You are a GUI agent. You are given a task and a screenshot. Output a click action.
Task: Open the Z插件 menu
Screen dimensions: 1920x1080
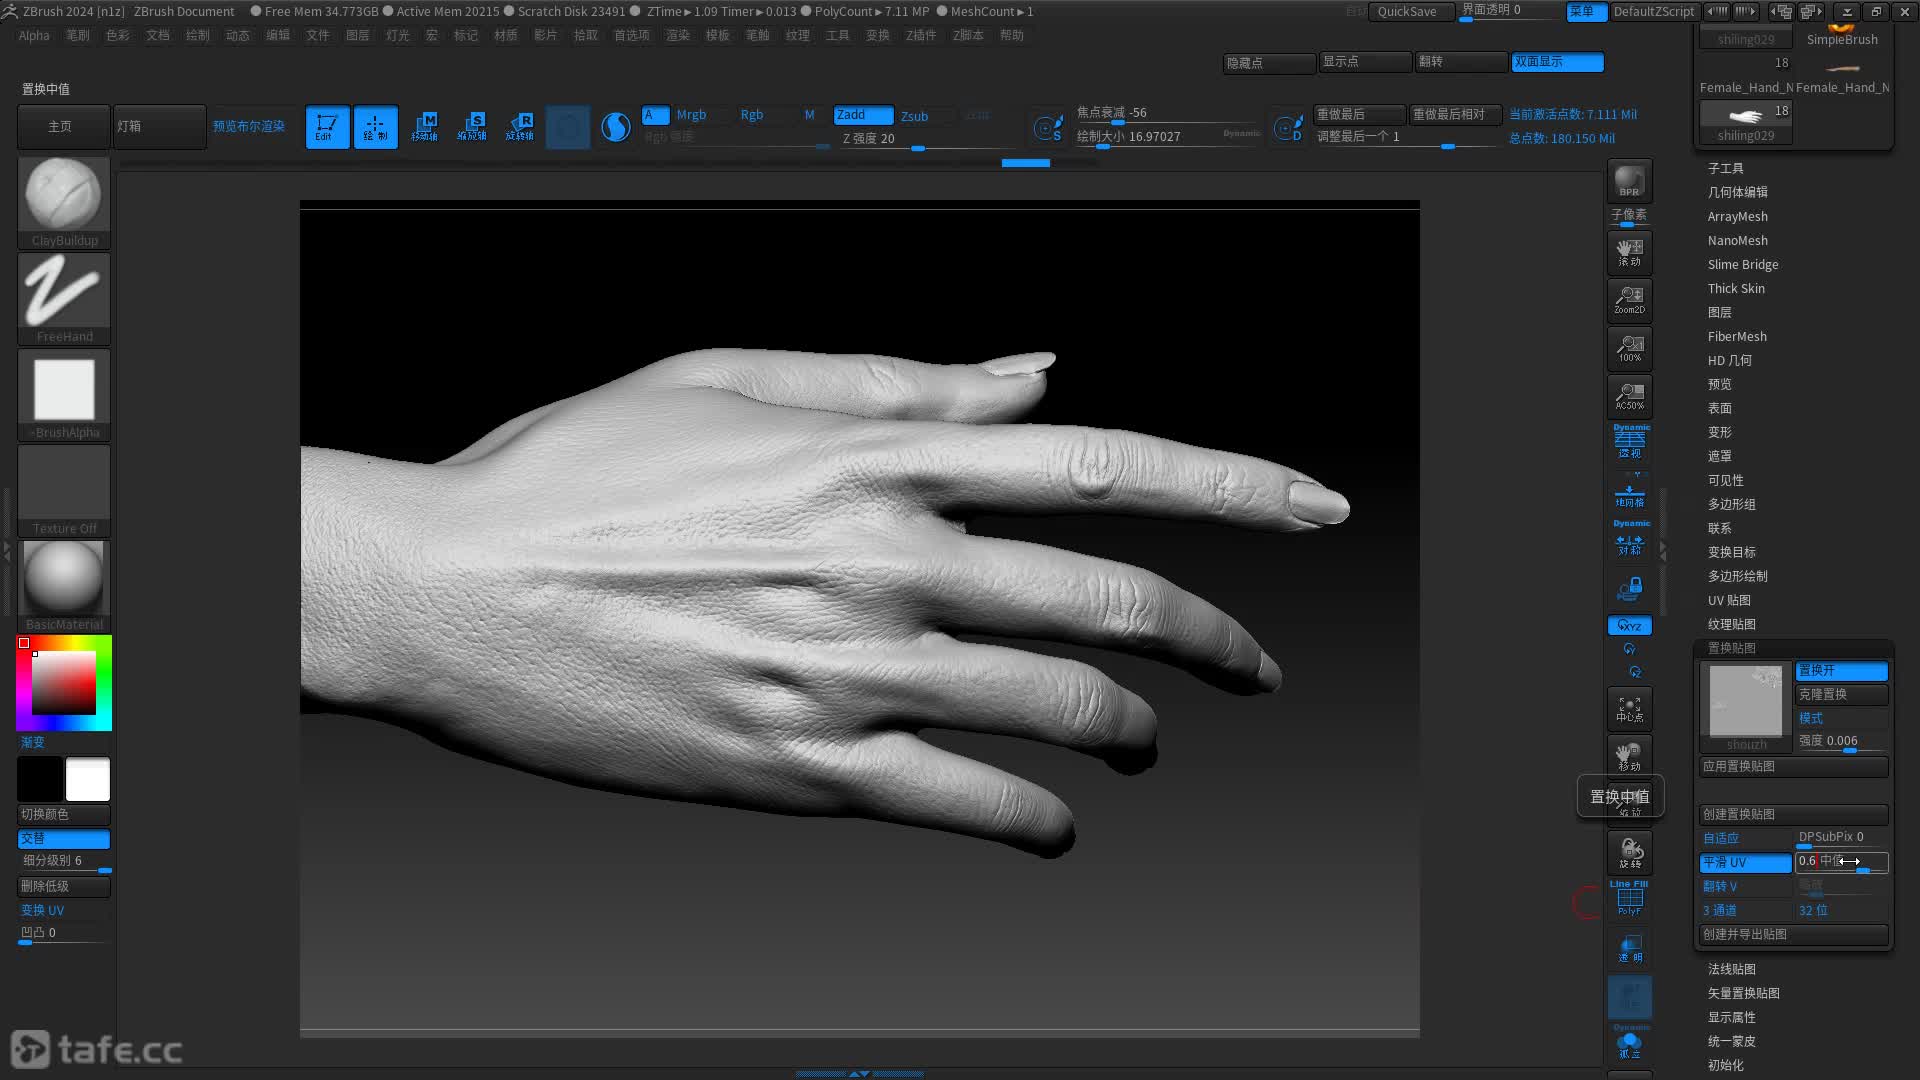tap(921, 35)
